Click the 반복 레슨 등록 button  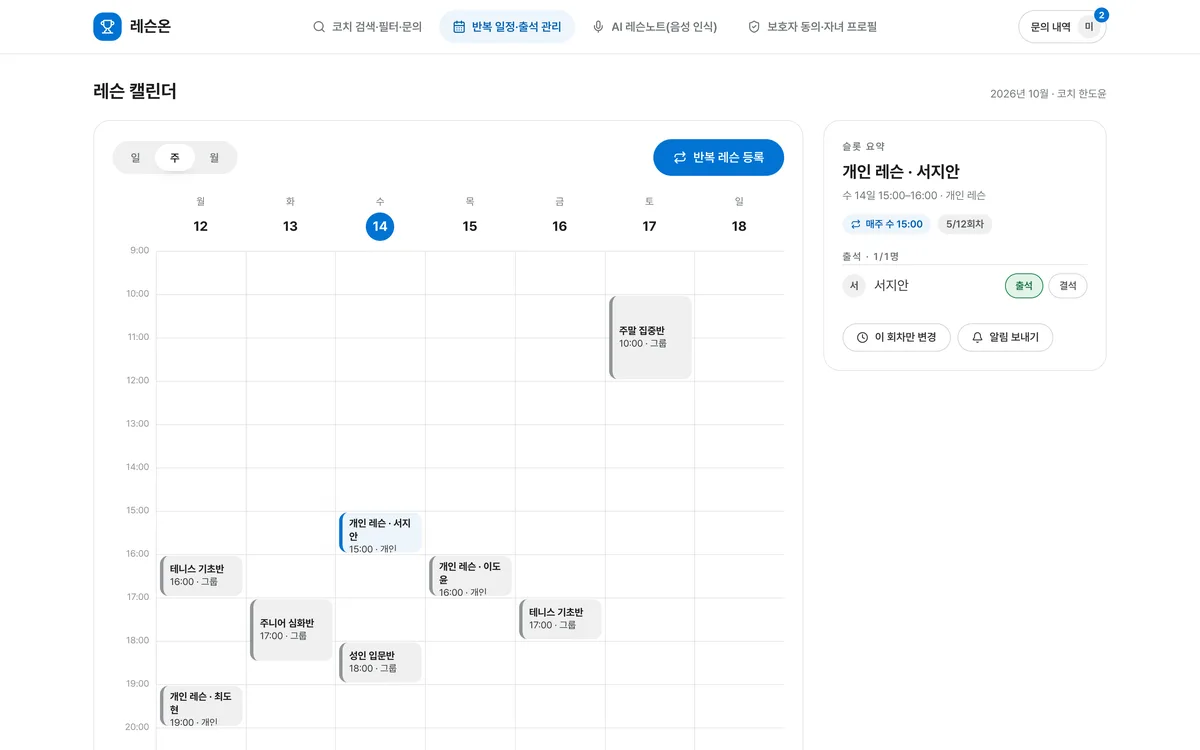pos(718,158)
